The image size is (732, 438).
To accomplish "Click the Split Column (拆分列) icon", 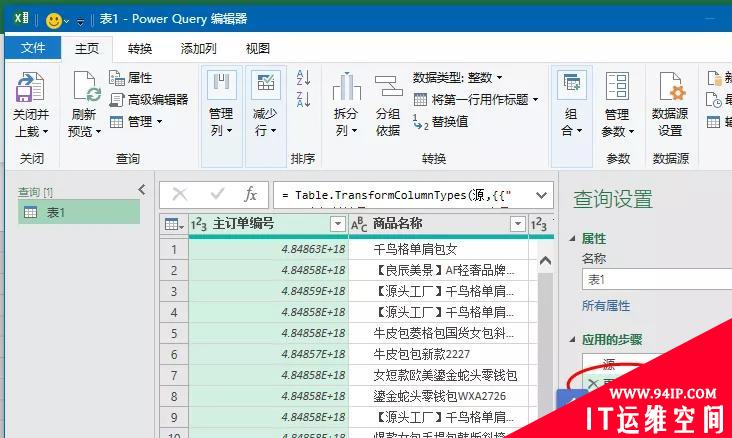I will coord(346,86).
